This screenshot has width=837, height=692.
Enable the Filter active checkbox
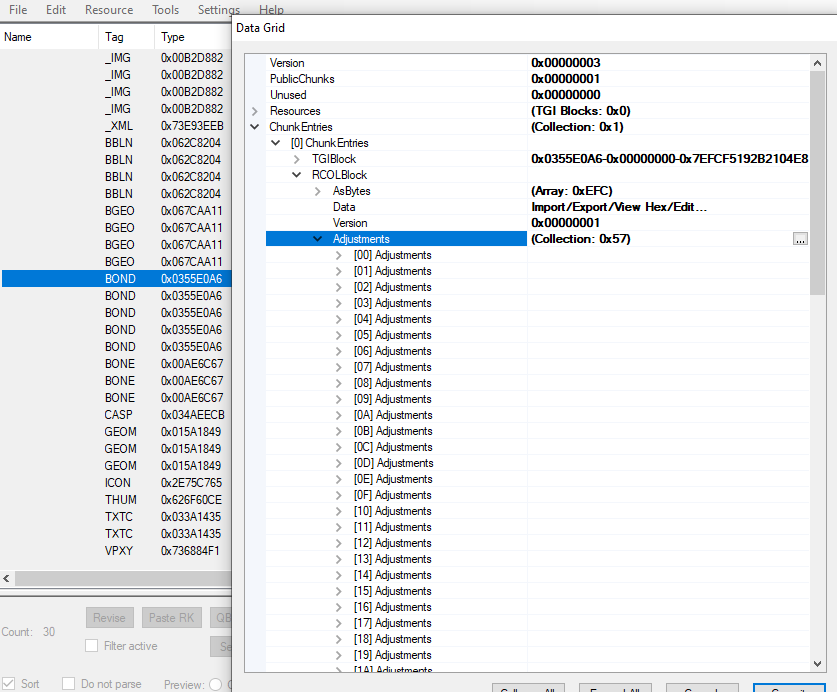click(x=91, y=646)
